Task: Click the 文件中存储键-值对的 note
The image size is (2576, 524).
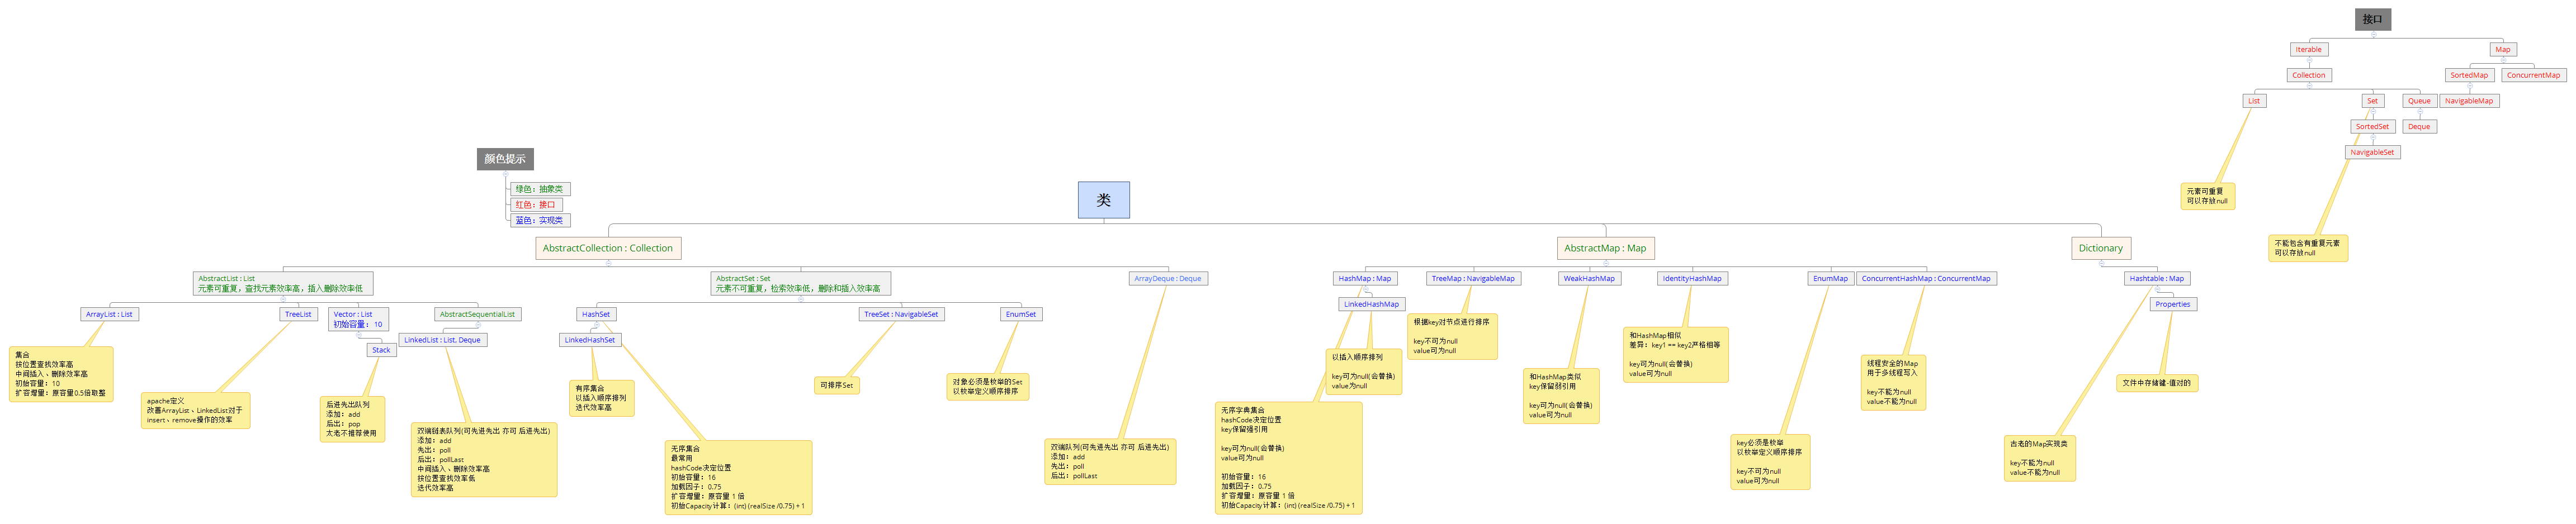Action: pyautogui.click(x=2157, y=383)
